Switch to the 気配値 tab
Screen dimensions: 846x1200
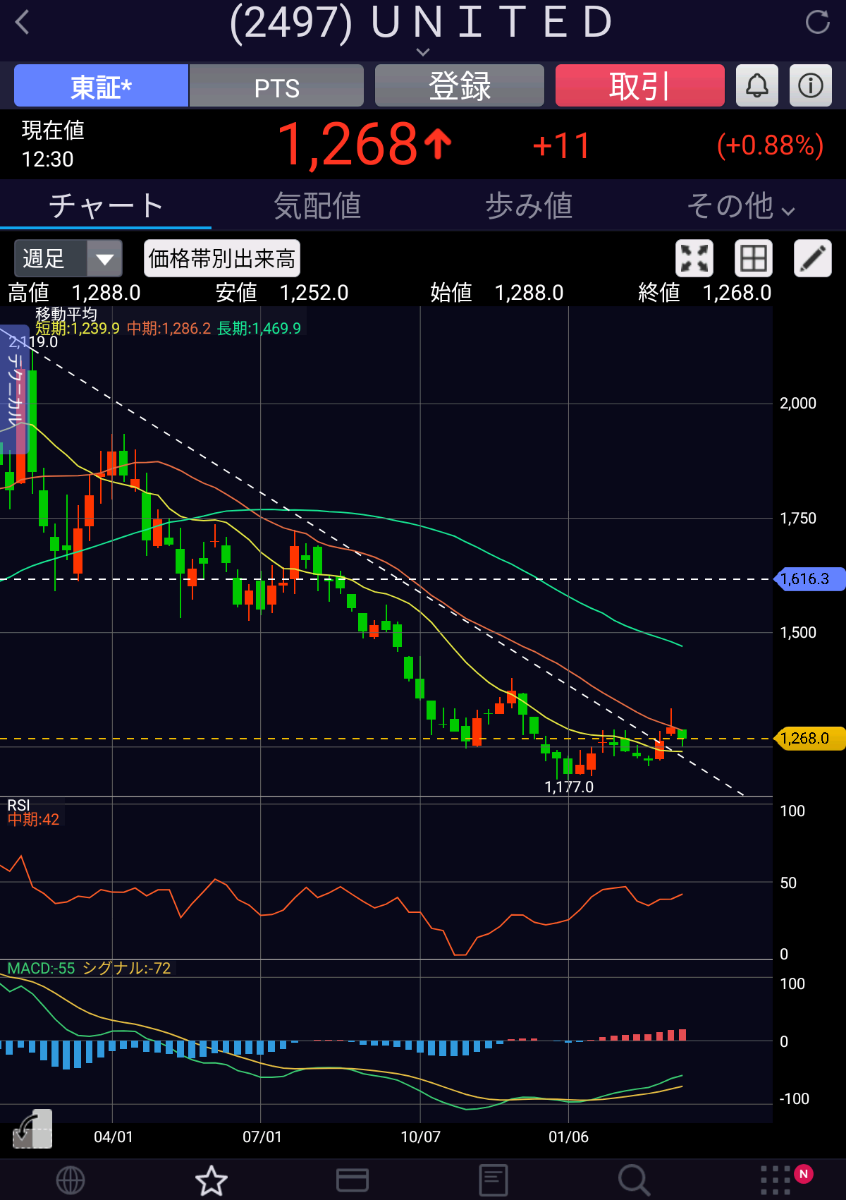coord(317,206)
